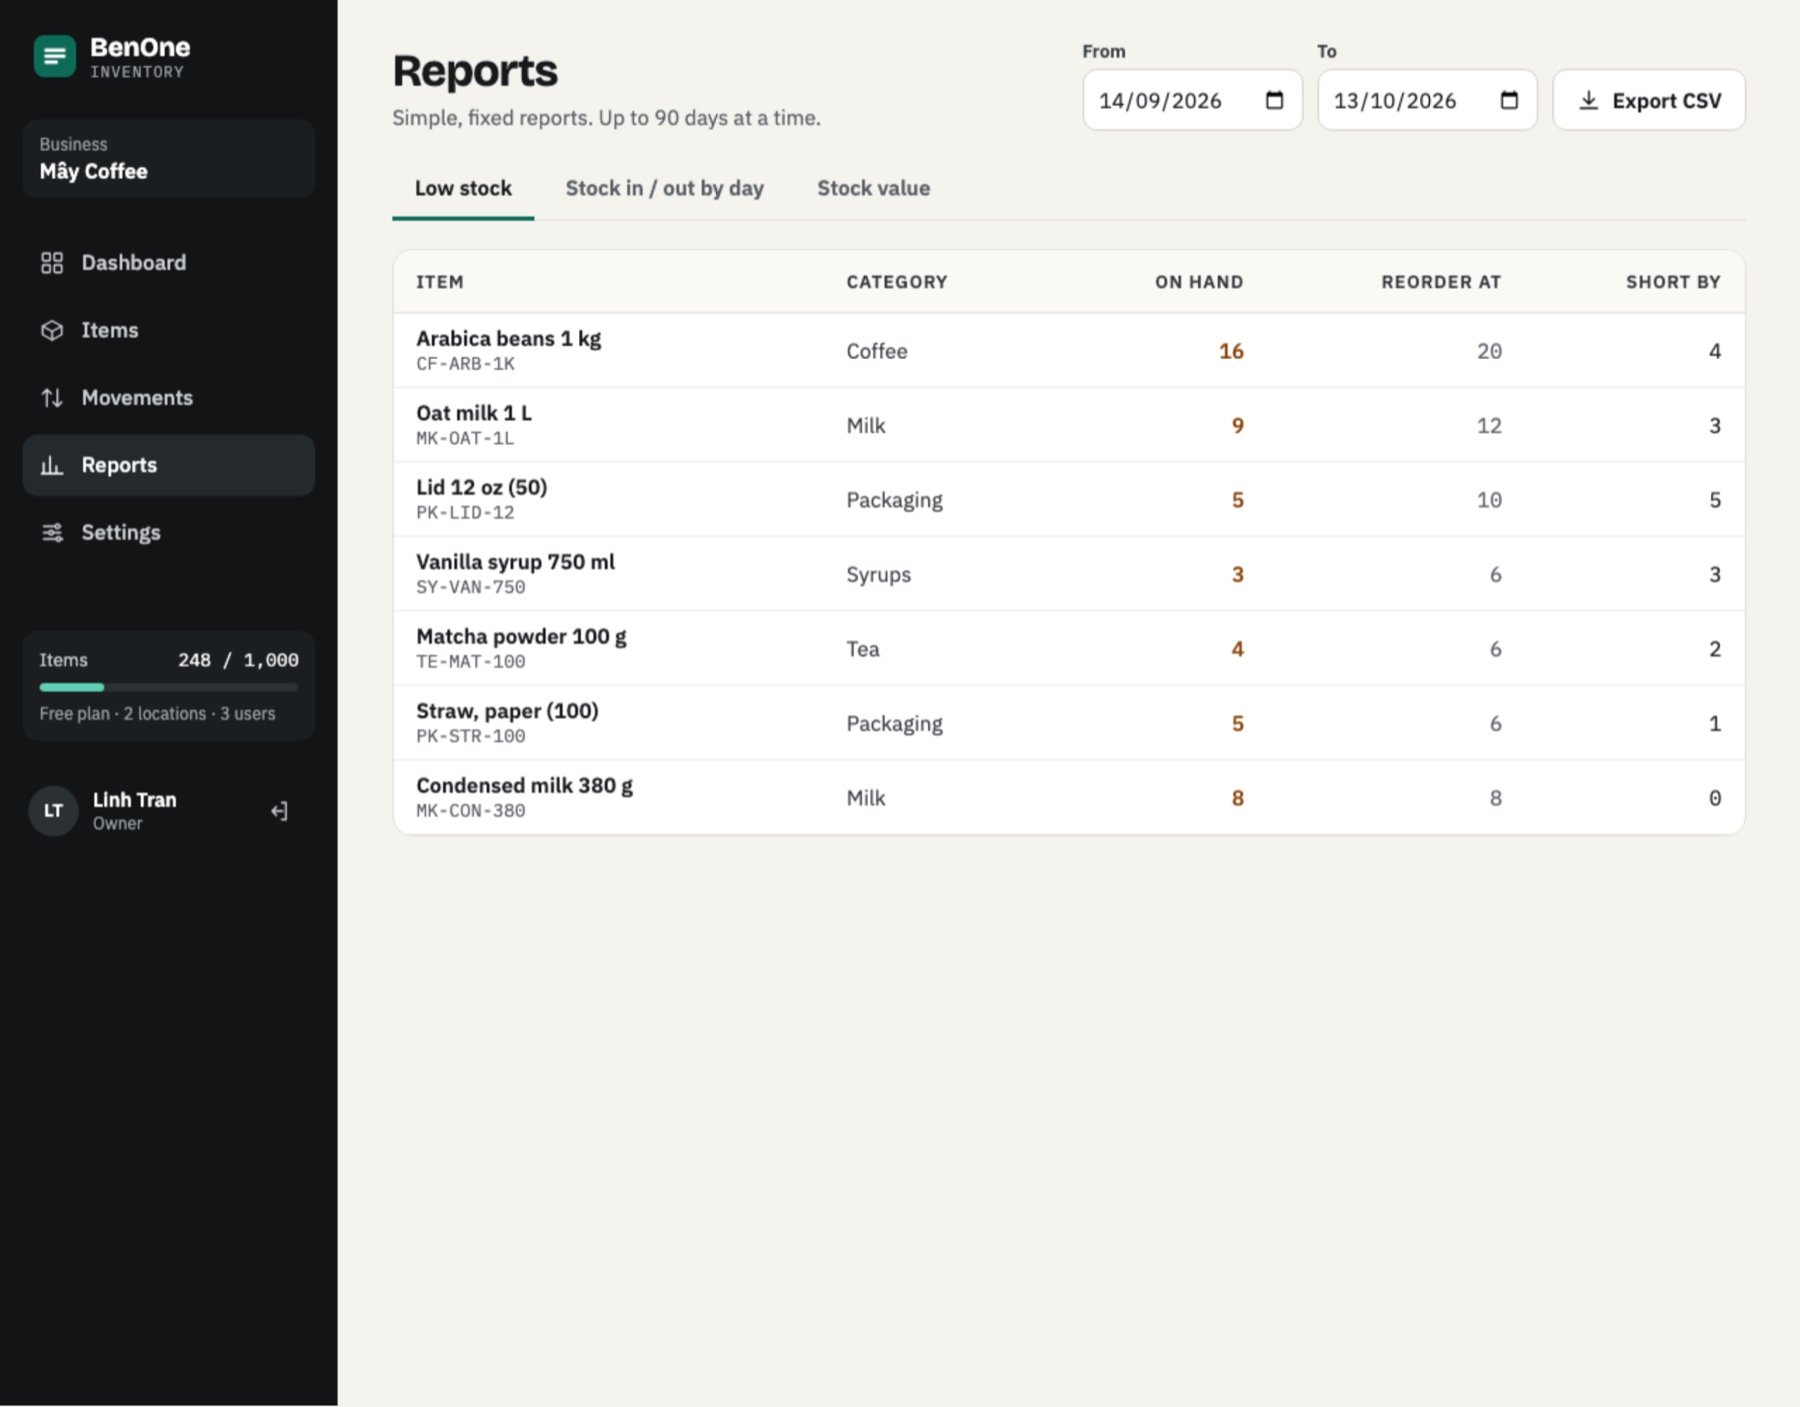
Task: Click the Reports bar chart icon
Action: [52, 465]
